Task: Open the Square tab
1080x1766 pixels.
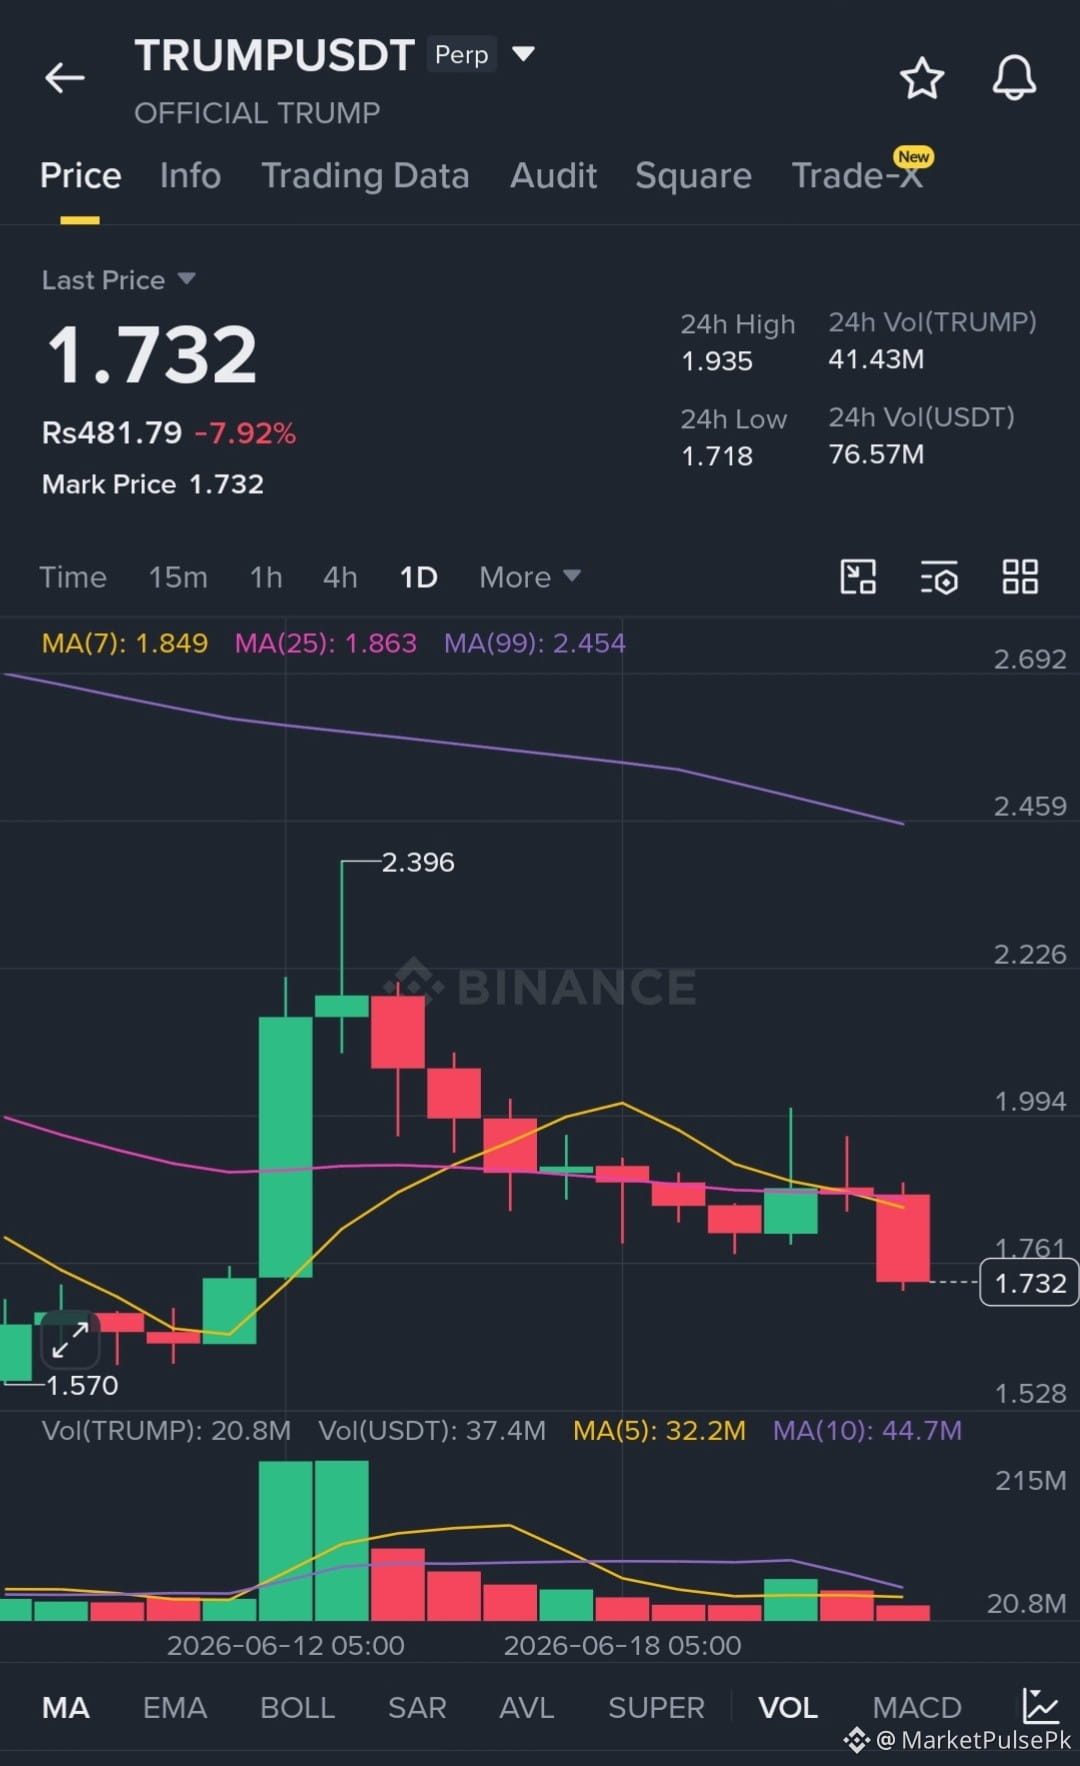Action: [693, 176]
